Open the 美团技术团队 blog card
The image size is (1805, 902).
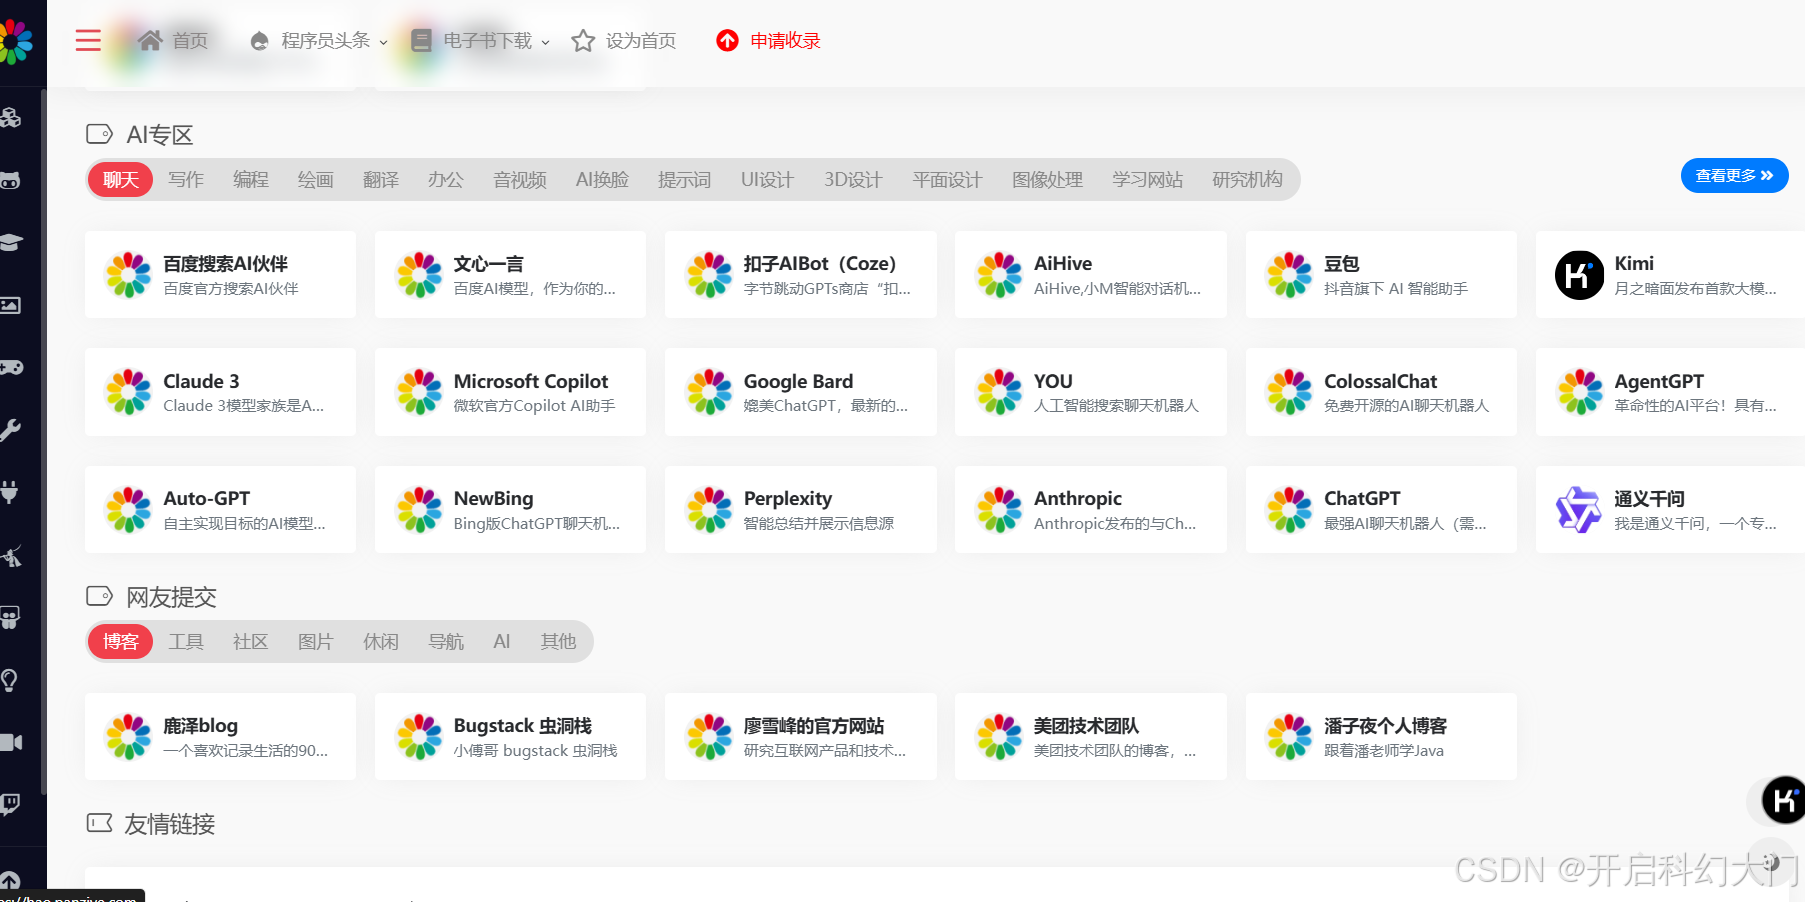tap(1090, 737)
